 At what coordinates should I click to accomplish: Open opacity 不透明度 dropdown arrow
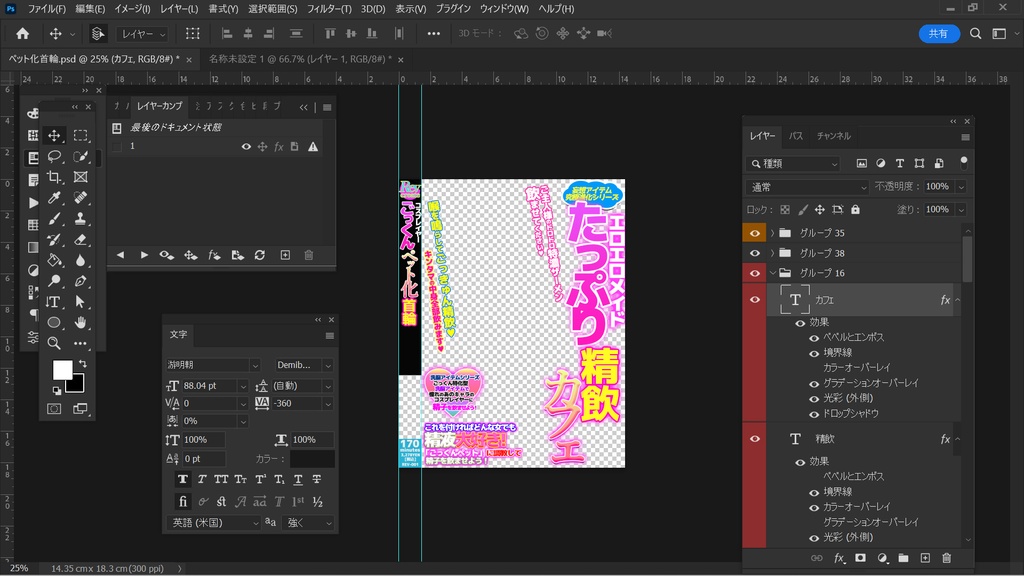point(961,187)
